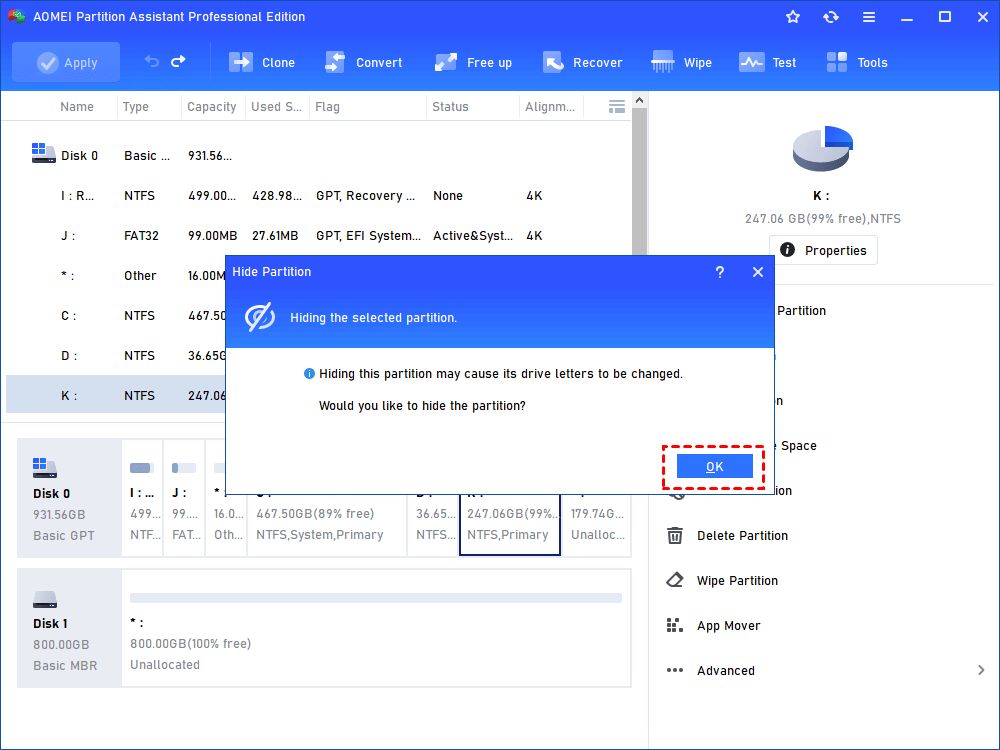Image resolution: width=1000 pixels, height=750 pixels.
Task: Click the Undo arrow icon
Action: click(152, 62)
